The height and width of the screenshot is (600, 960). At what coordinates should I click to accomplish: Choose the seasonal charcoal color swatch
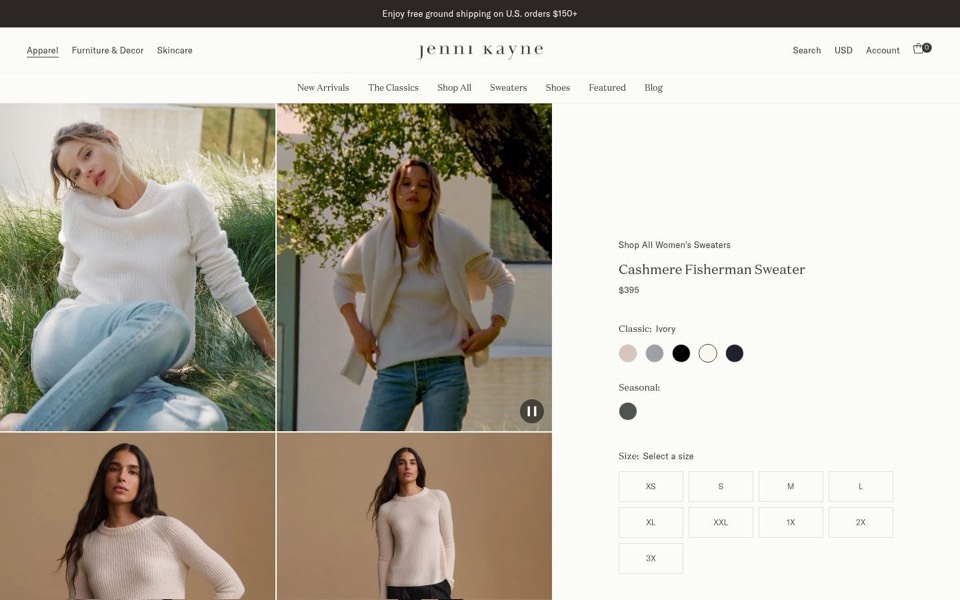[x=628, y=411]
